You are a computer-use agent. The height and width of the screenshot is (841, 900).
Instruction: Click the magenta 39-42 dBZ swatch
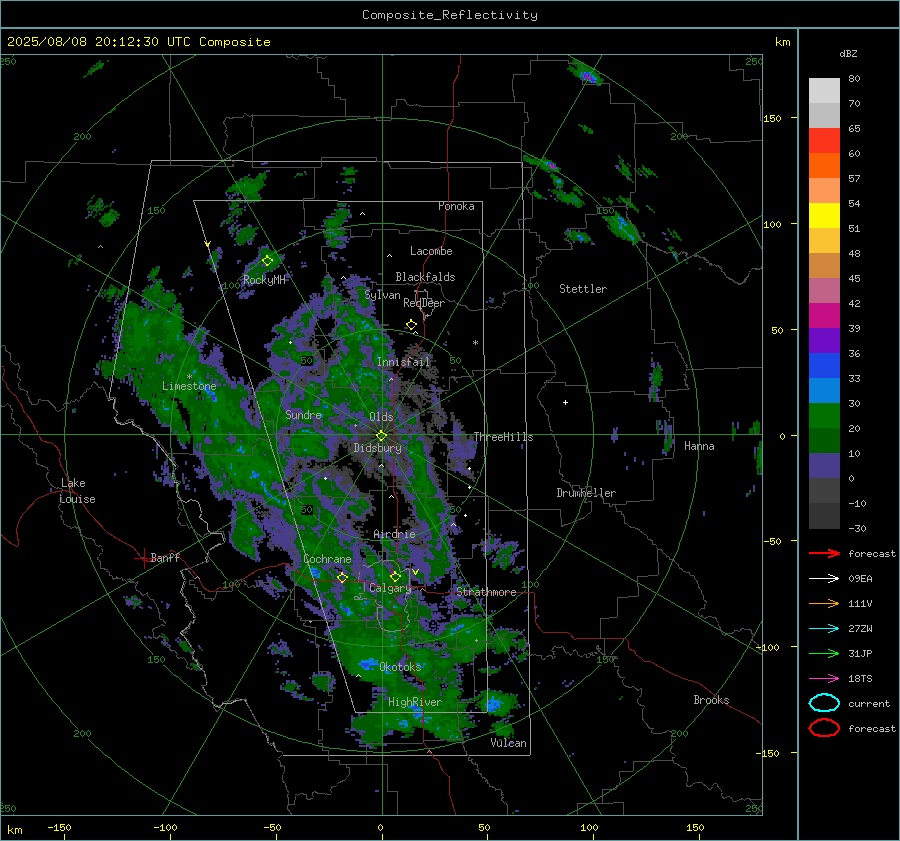point(824,316)
